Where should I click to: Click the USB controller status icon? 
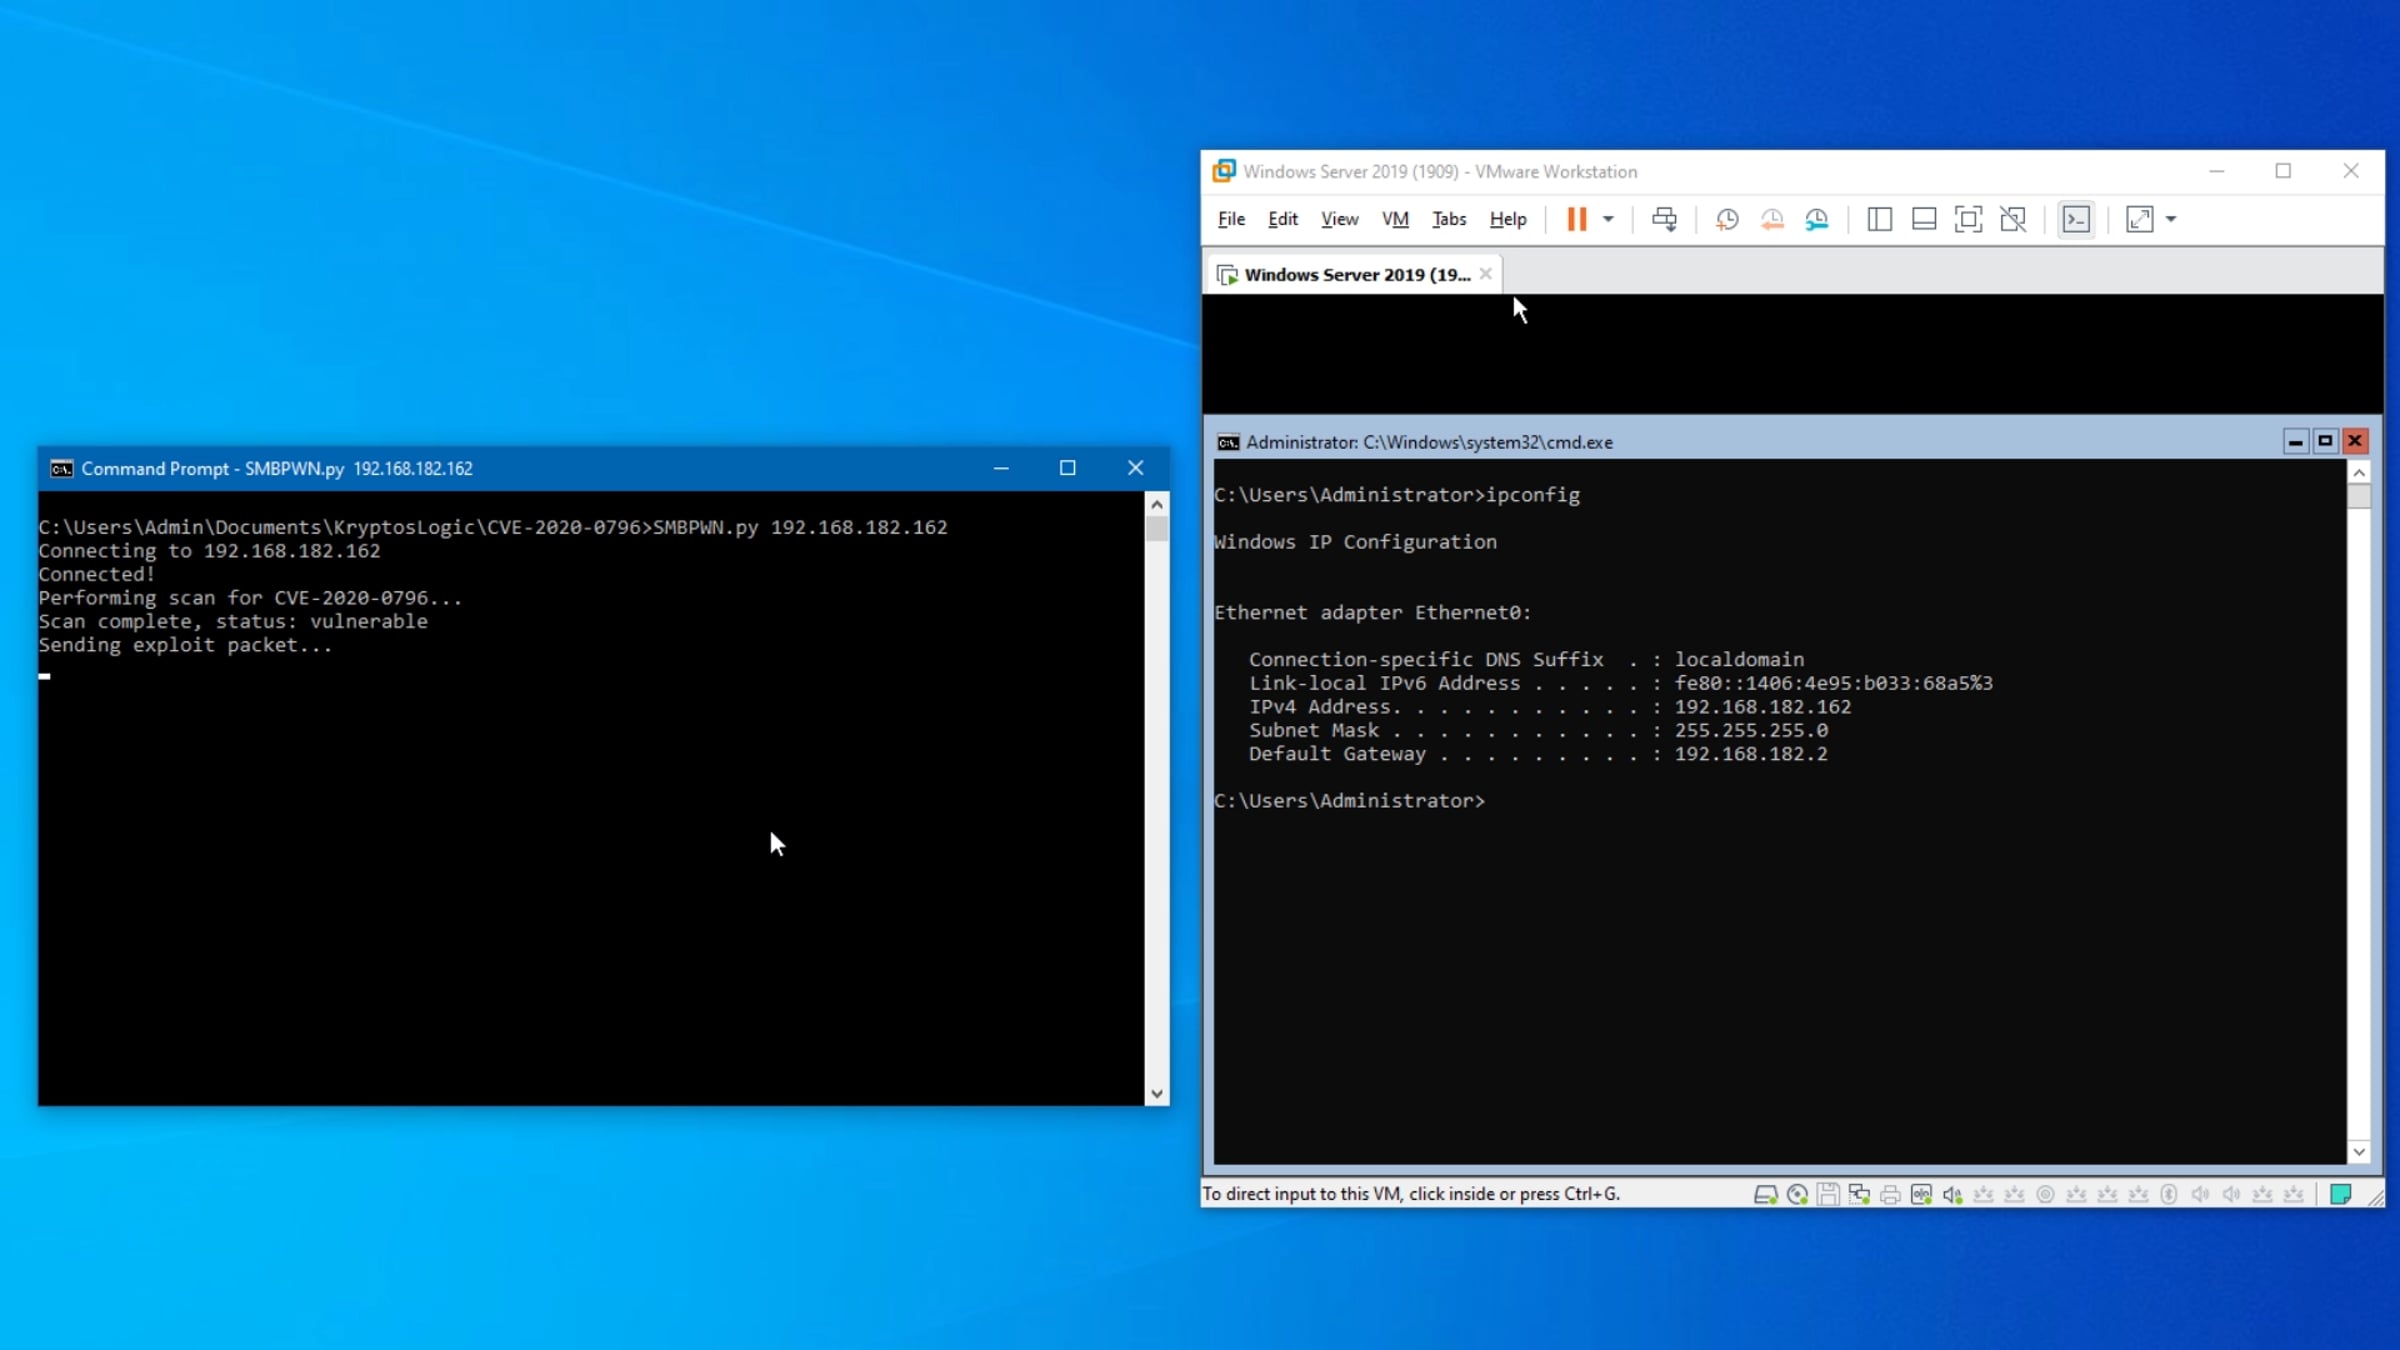point(1921,1194)
